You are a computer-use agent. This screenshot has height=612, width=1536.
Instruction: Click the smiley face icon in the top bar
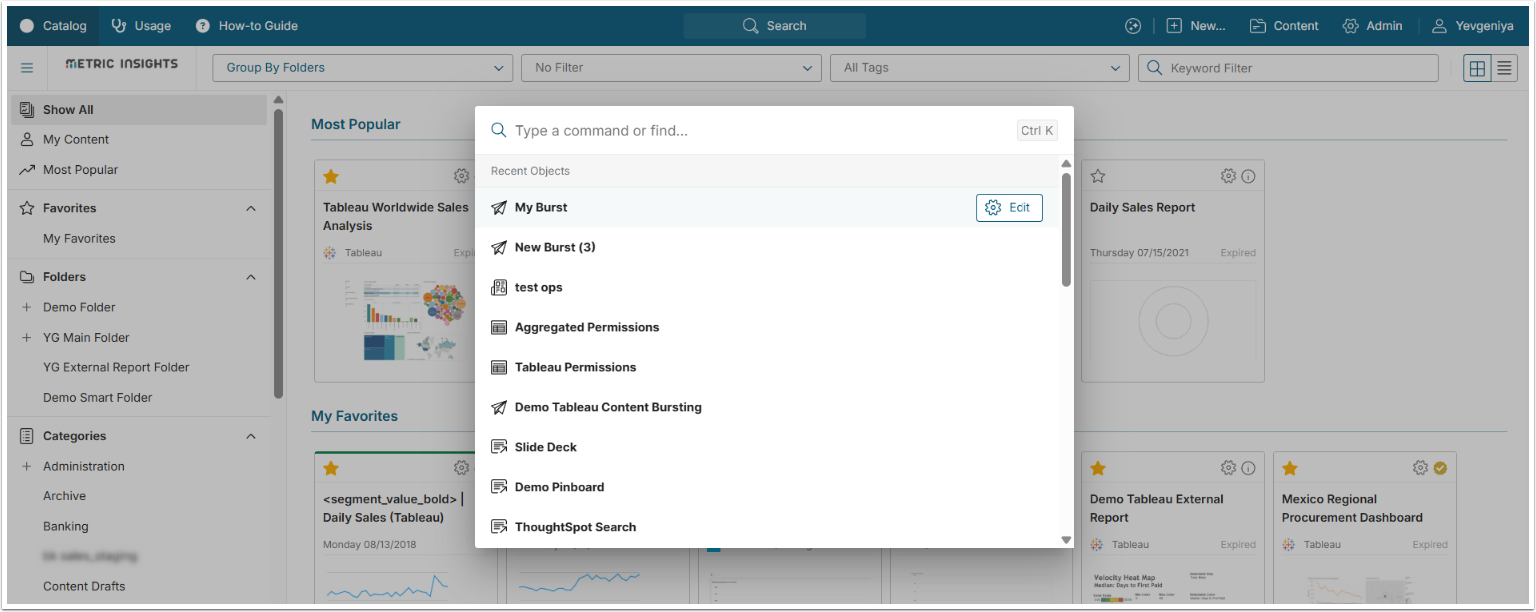pos(1132,26)
